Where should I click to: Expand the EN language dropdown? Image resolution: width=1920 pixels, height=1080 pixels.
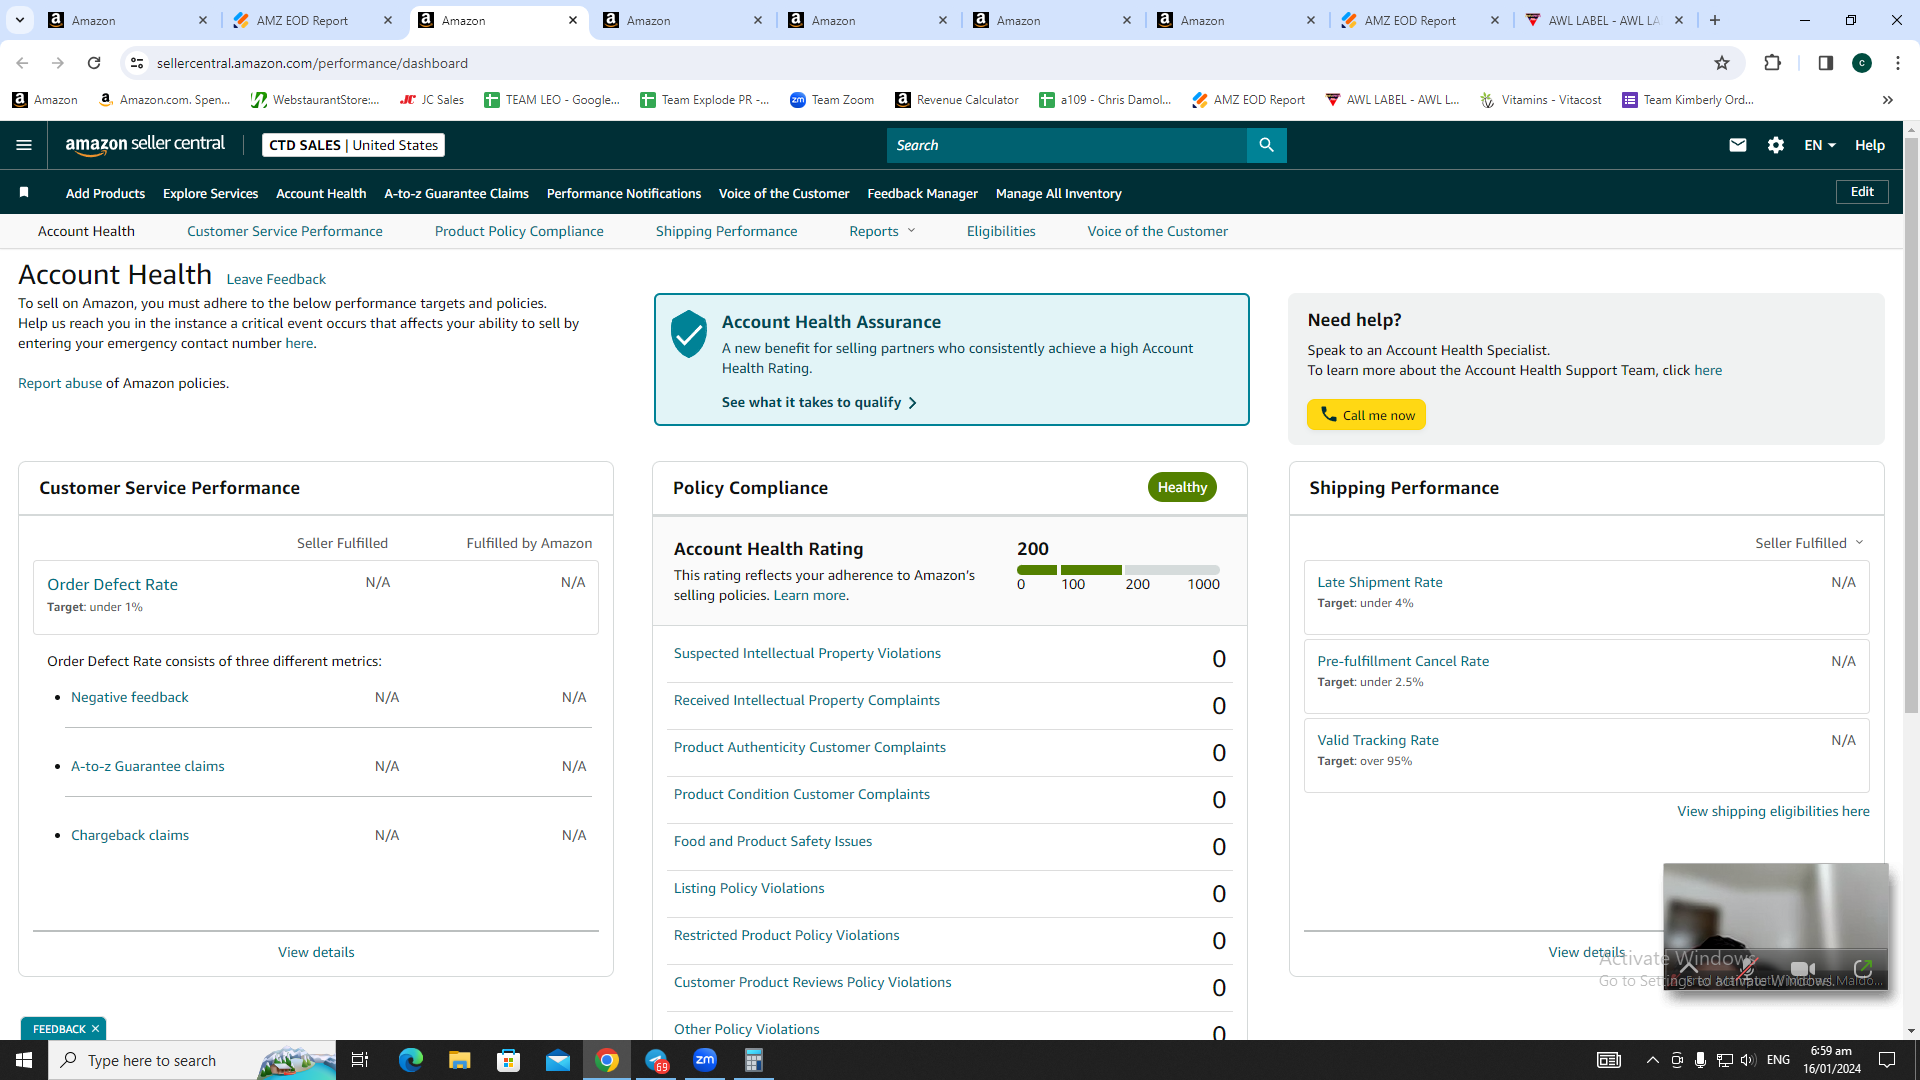pos(1820,145)
